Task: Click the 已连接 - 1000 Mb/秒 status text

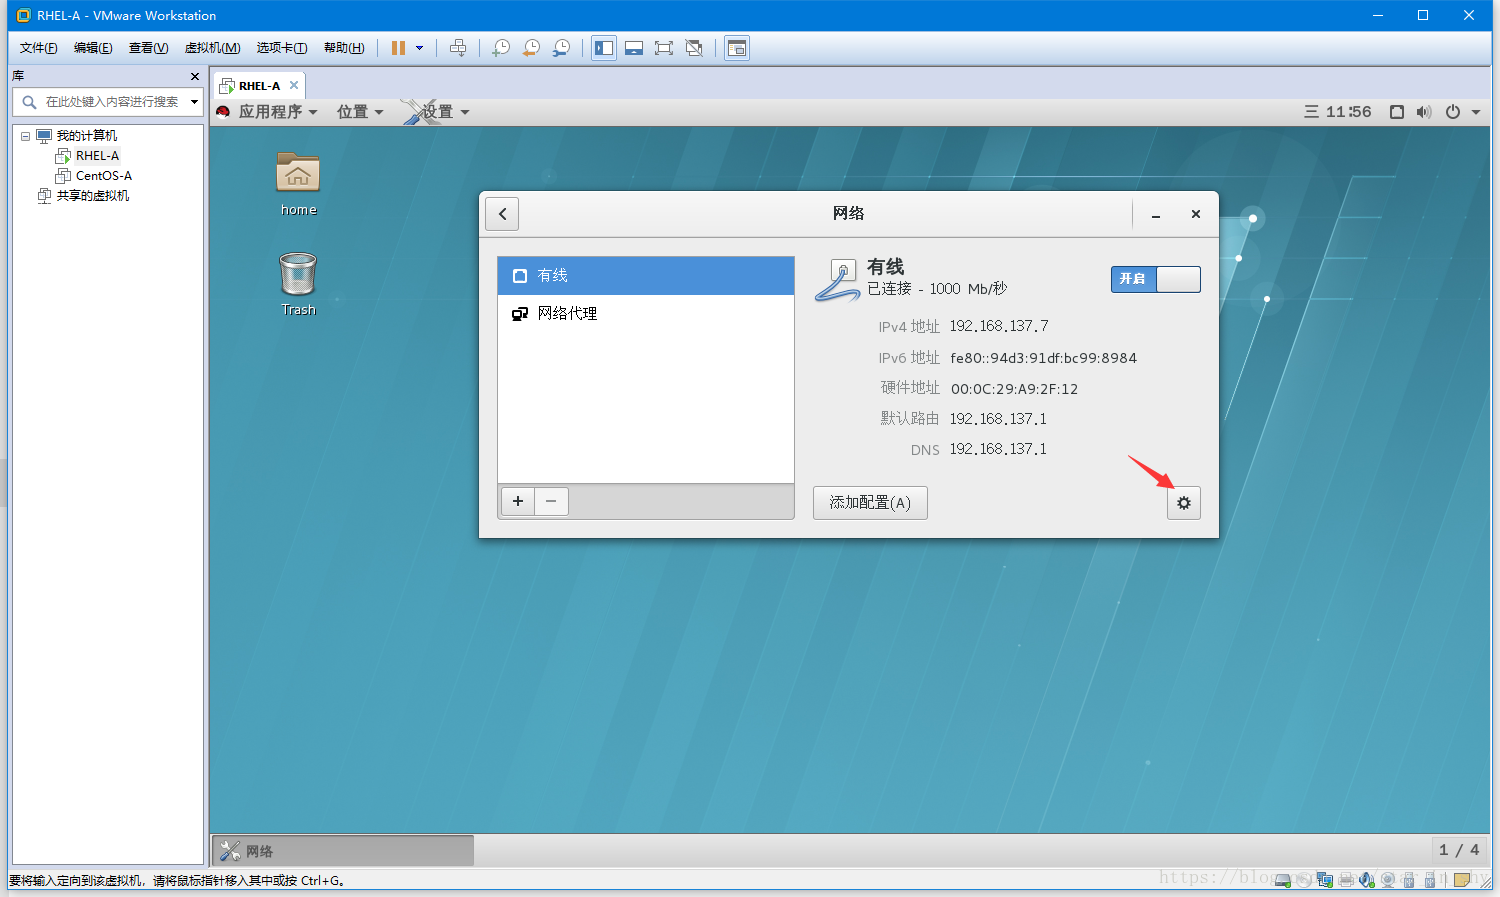Action: 937,289
